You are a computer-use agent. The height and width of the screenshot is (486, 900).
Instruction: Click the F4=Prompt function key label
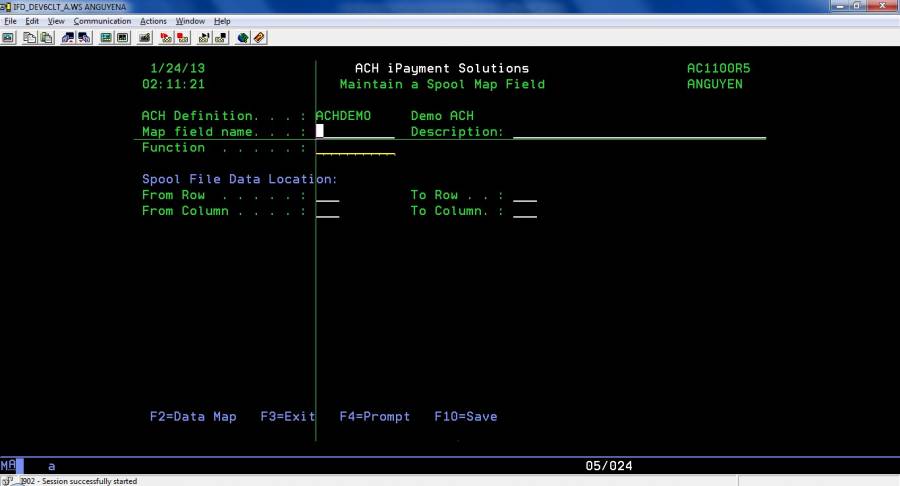374,417
